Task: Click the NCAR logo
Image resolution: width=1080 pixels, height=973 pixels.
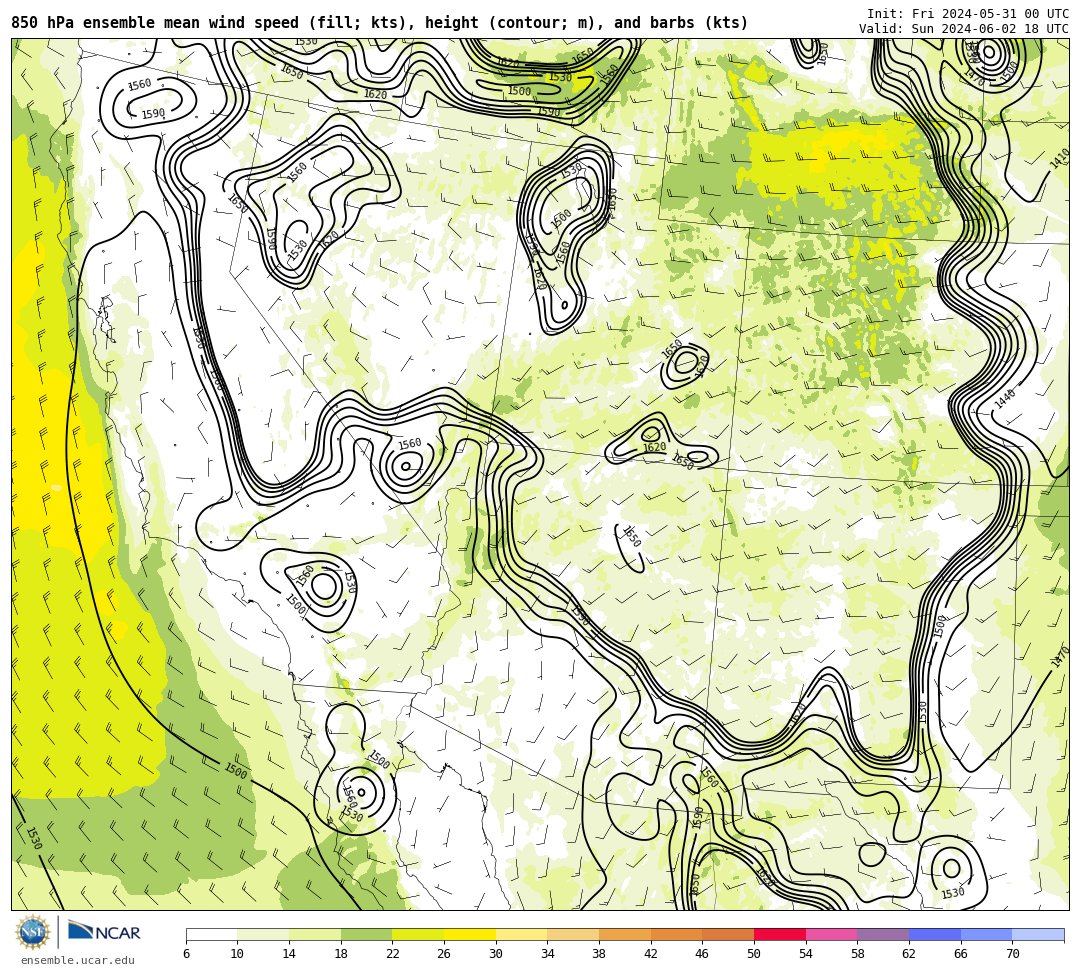Action: (104, 932)
